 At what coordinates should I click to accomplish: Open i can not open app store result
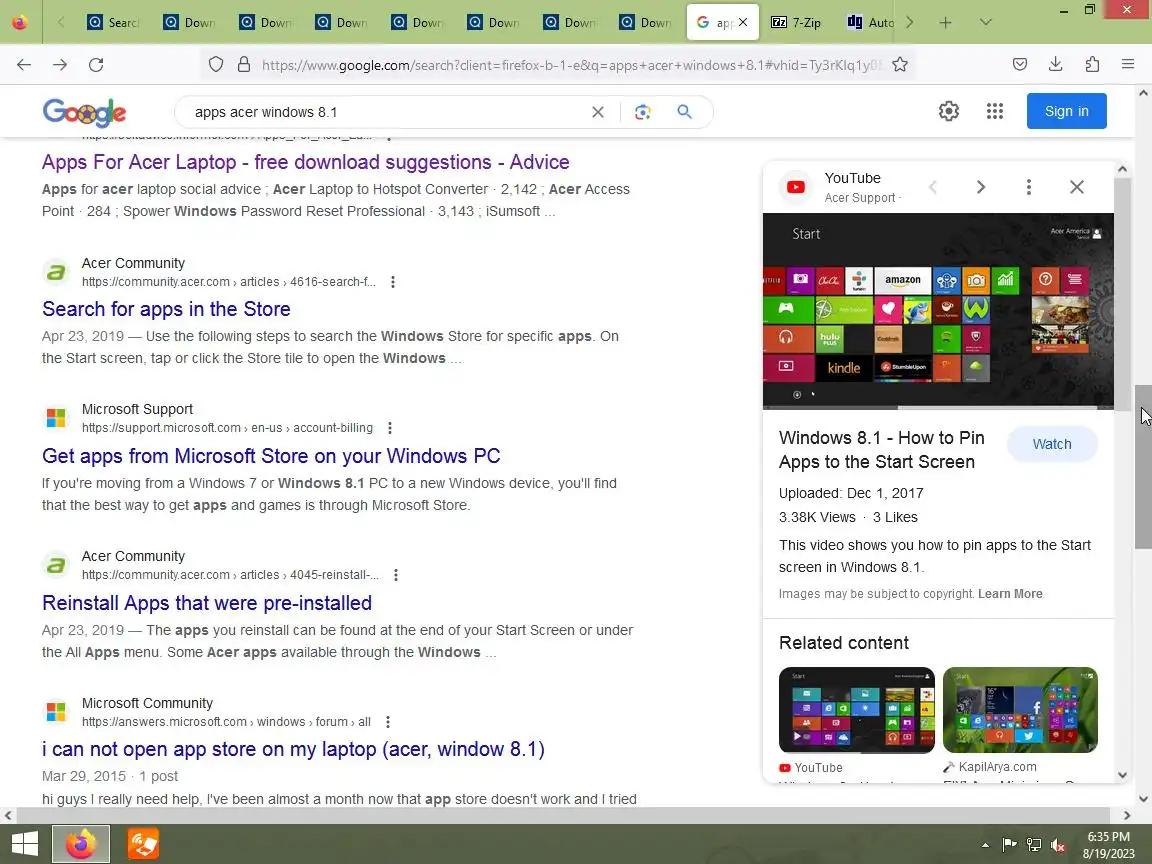click(x=293, y=749)
